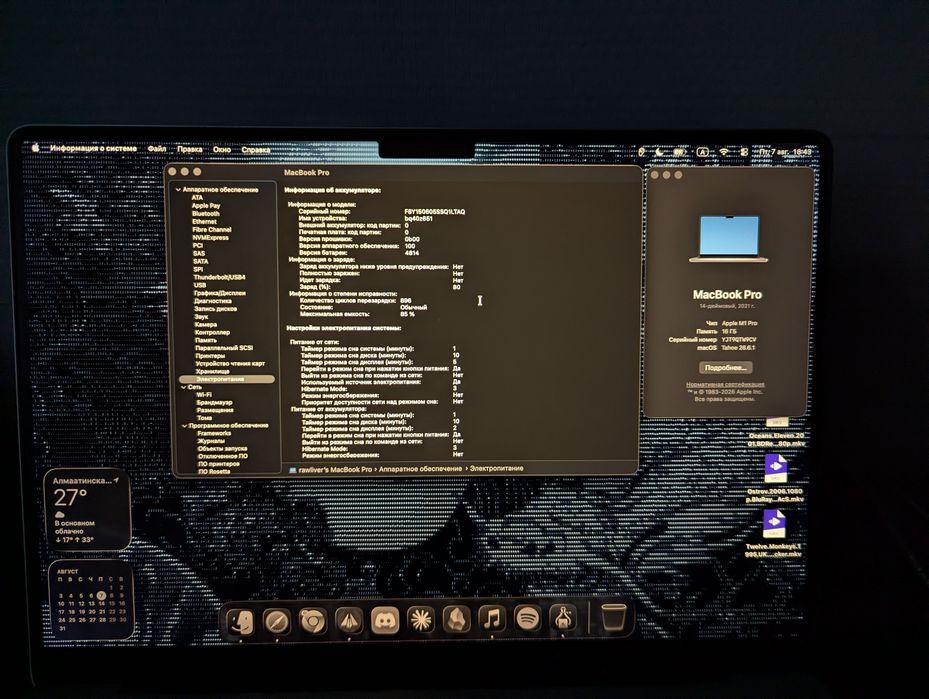Open Google Chrome in the Dock
Screen dimensions: 929x699
coord(313,621)
